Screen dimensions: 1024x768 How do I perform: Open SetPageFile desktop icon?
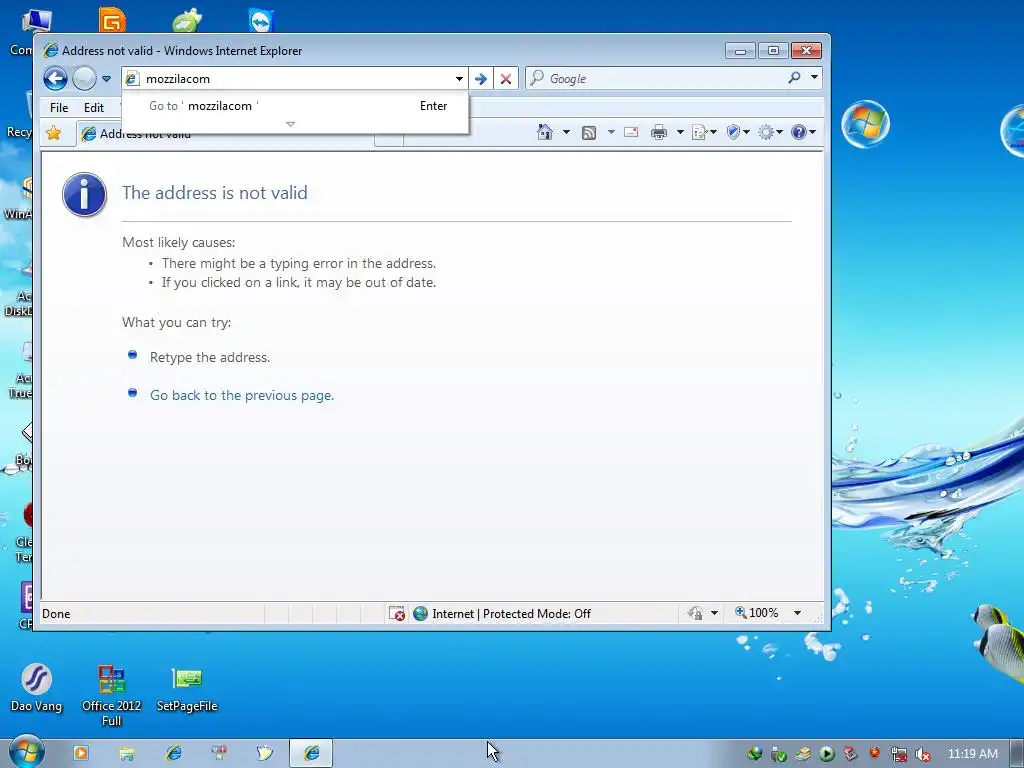coord(187,689)
